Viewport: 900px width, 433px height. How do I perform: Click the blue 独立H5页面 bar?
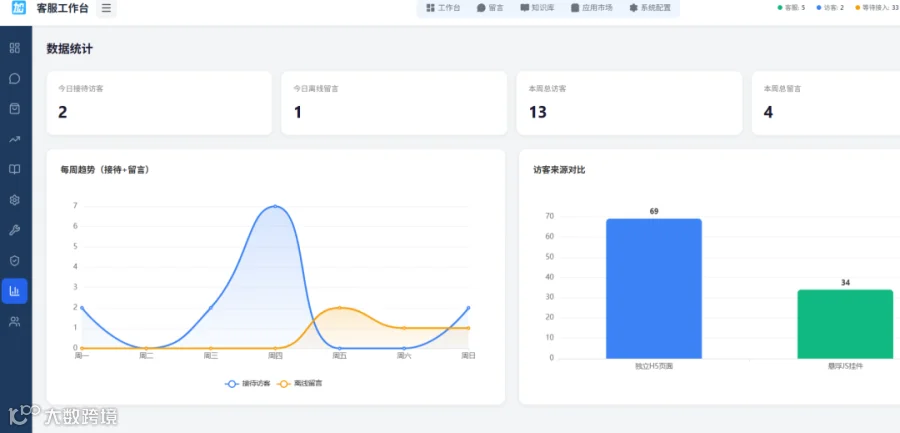[x=654, y=288]
